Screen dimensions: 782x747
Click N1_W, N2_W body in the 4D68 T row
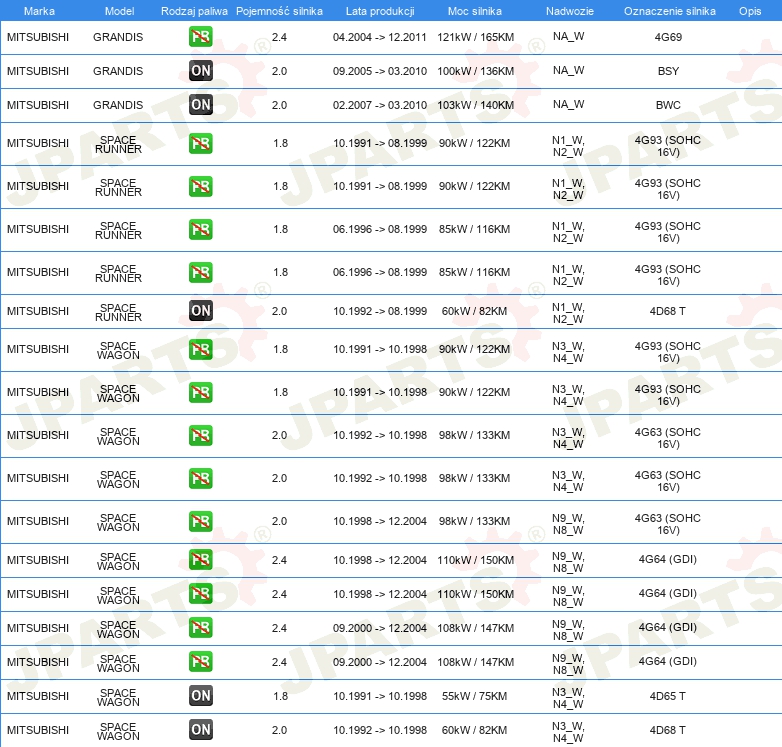pyautogui.click(x=568, y=313)
